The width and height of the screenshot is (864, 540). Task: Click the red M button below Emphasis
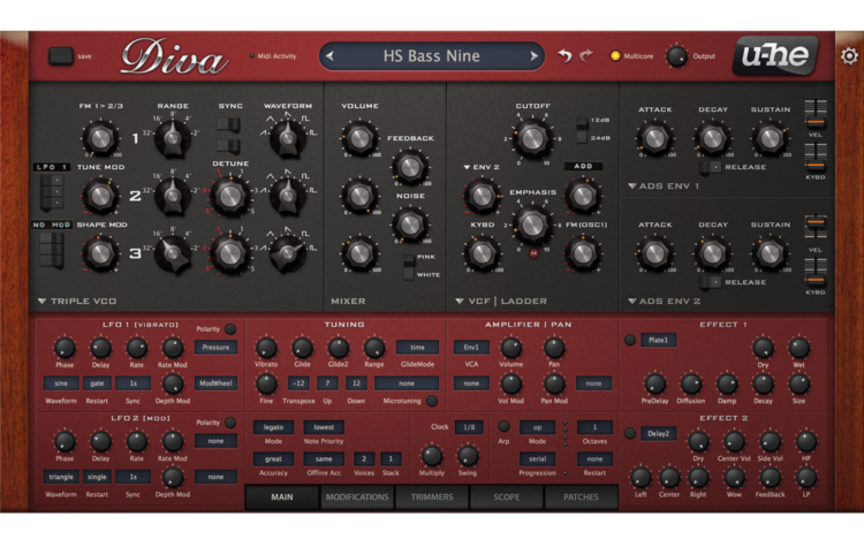pos(533,253)
